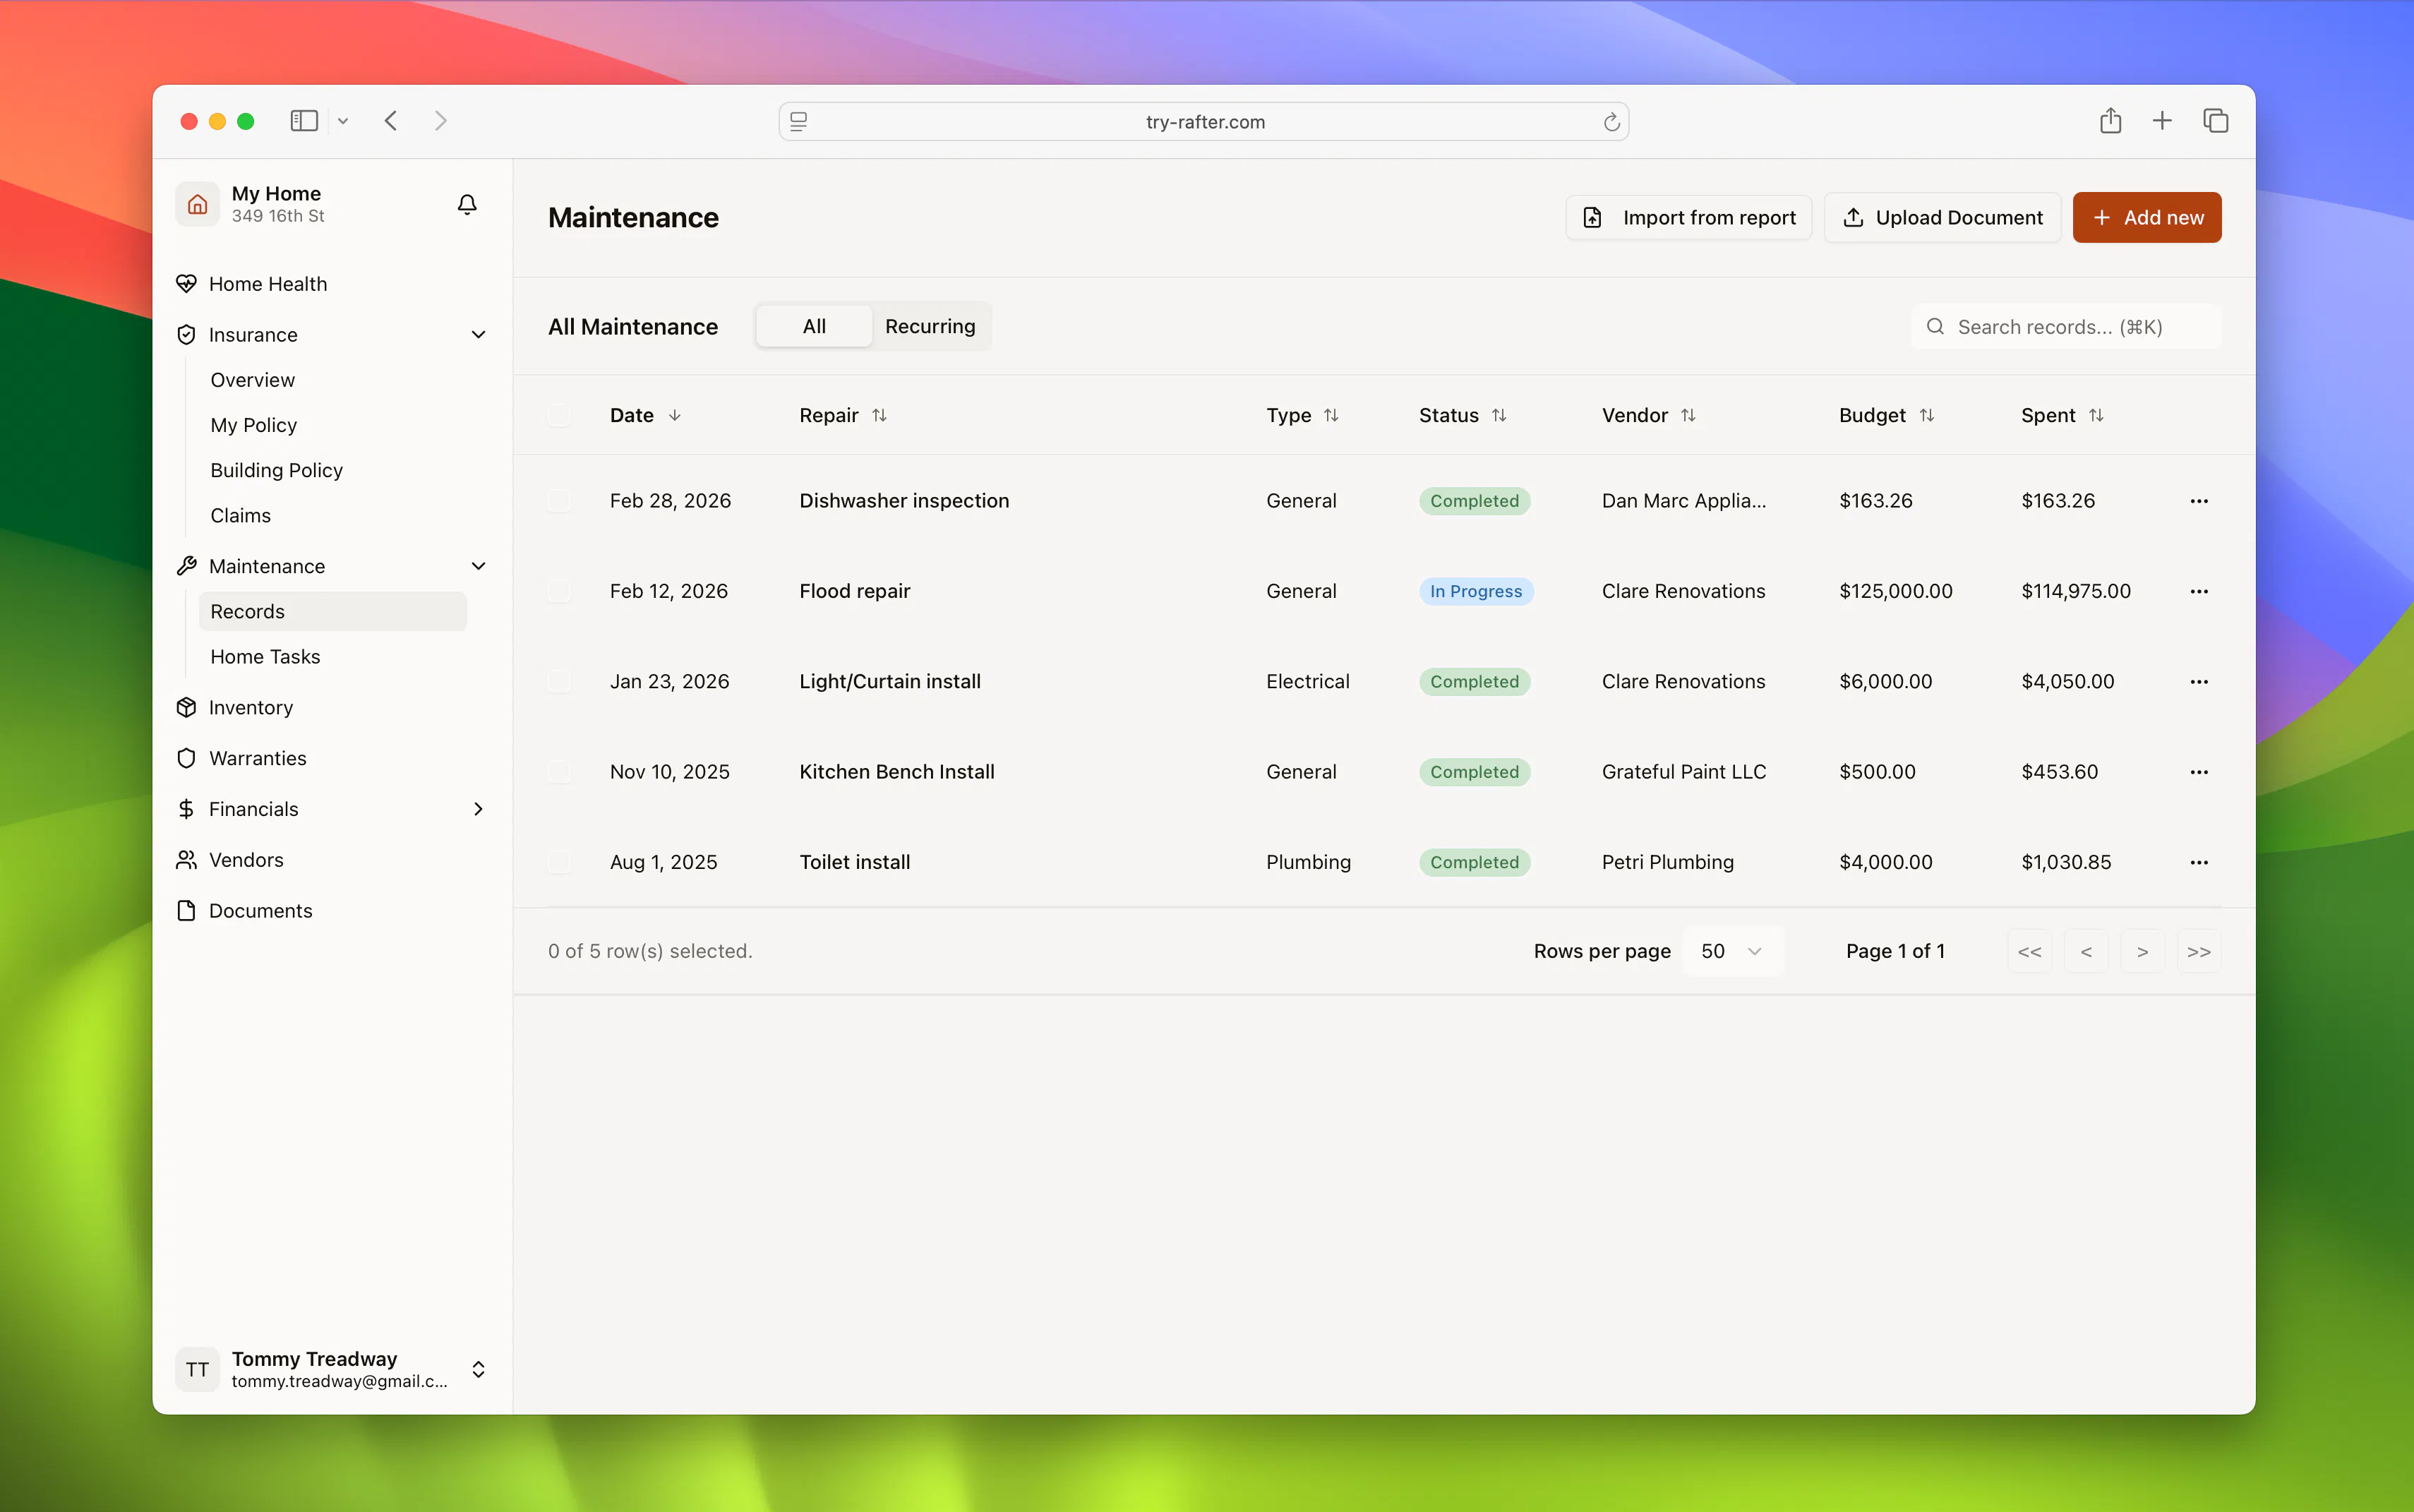The image size is (2414, 1512).
Task: Click the try-rafter.com address bar
Action: tap(1204, 122)
